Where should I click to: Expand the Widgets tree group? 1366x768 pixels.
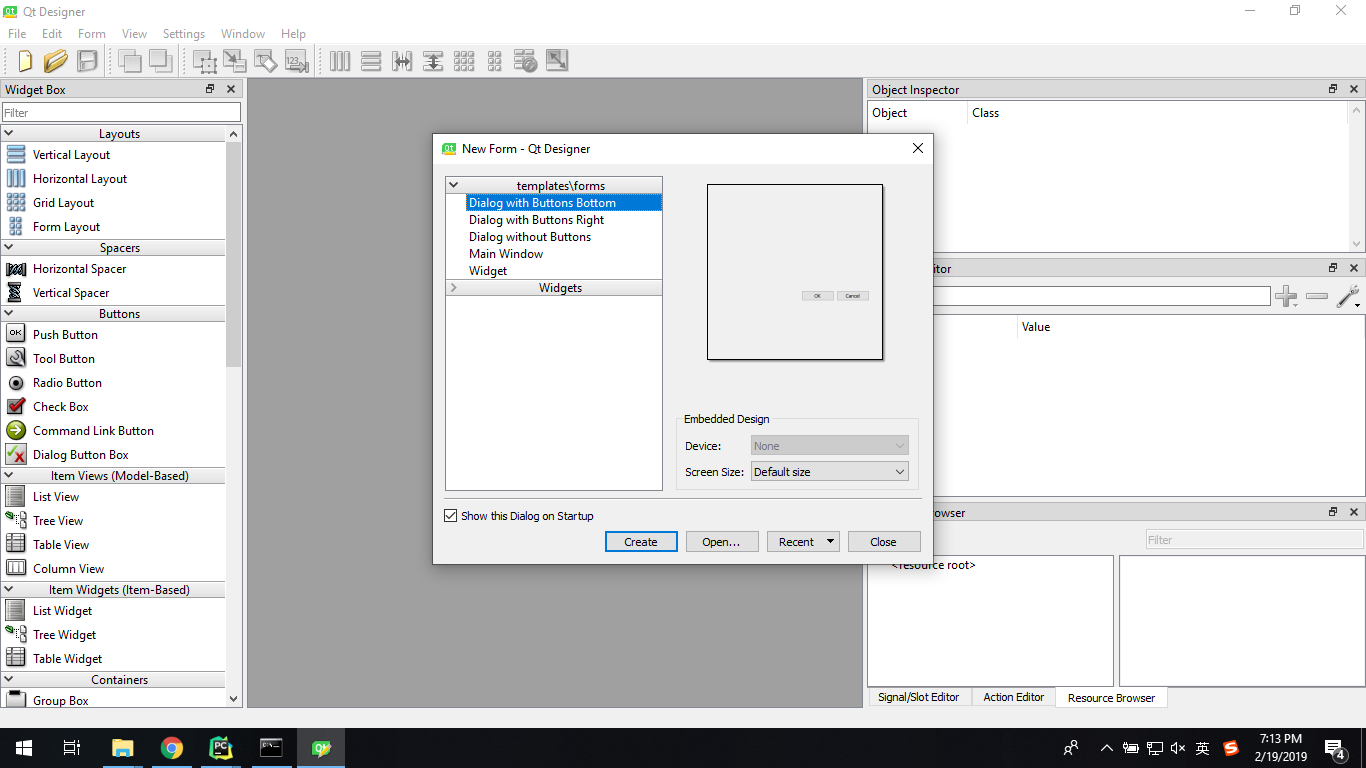point(453,288)
